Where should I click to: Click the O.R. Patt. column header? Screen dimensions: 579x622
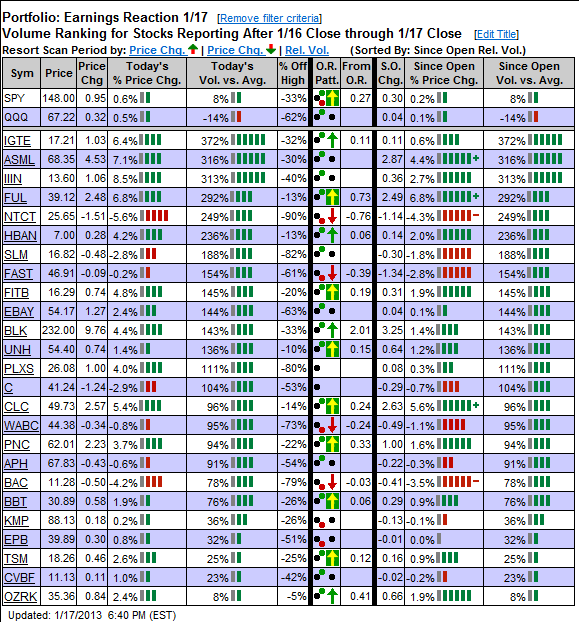click(x=326, y=73)
